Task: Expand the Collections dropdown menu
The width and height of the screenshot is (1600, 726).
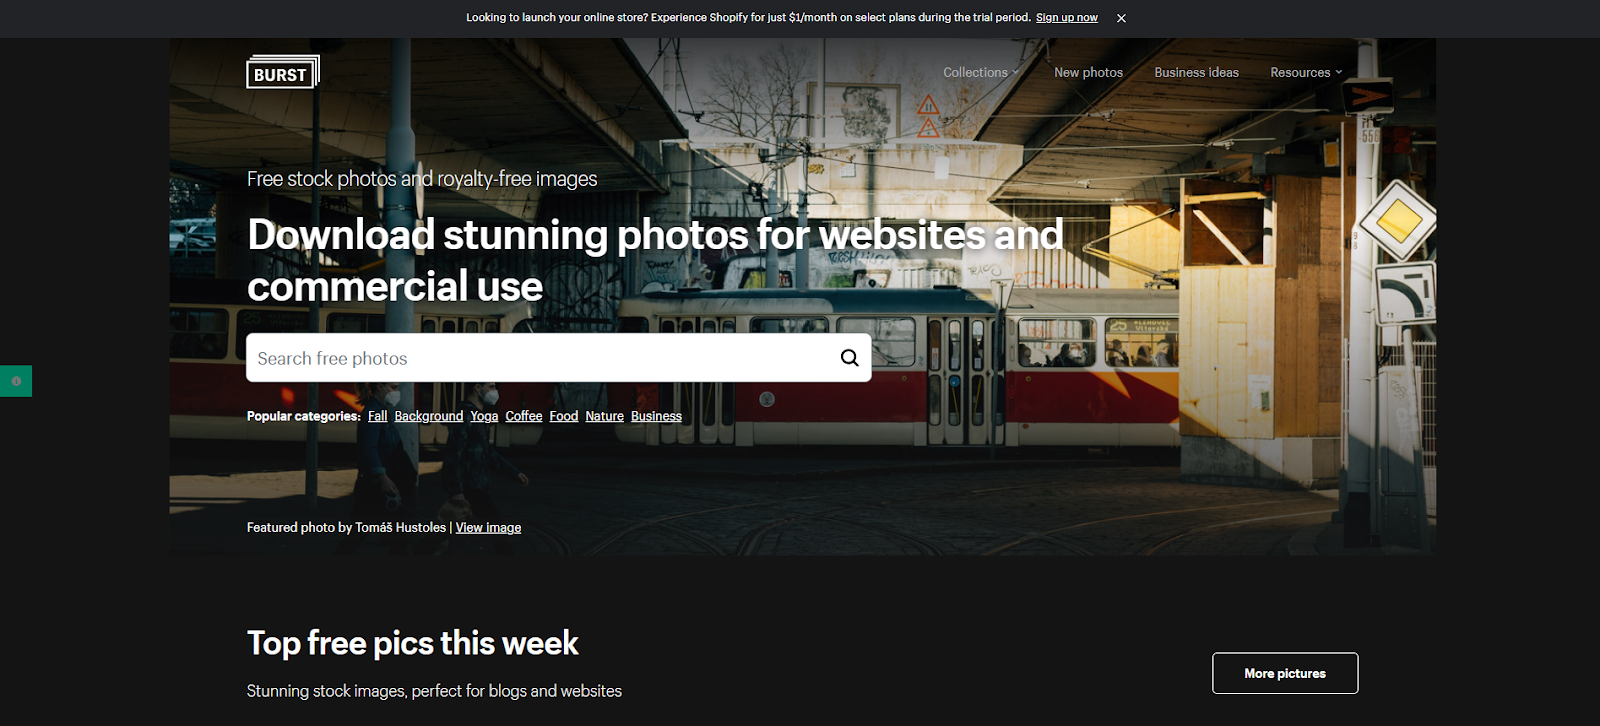Action: coord(981,72)
